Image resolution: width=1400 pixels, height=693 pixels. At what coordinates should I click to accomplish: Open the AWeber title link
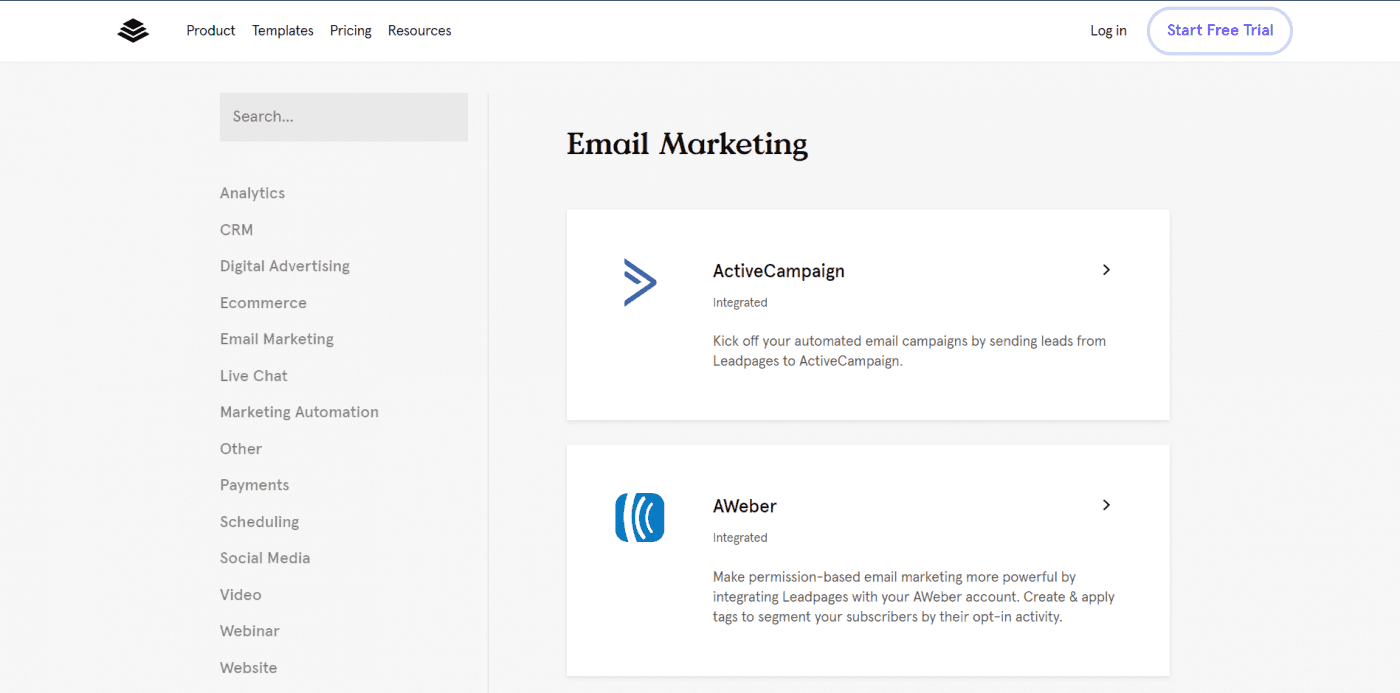pos(745,506)
